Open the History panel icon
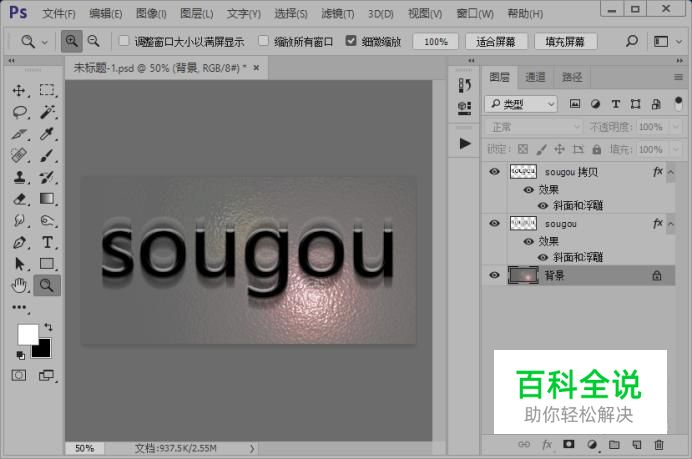Image resolution: width=692 pixels, height=459 pixels. 464,85
